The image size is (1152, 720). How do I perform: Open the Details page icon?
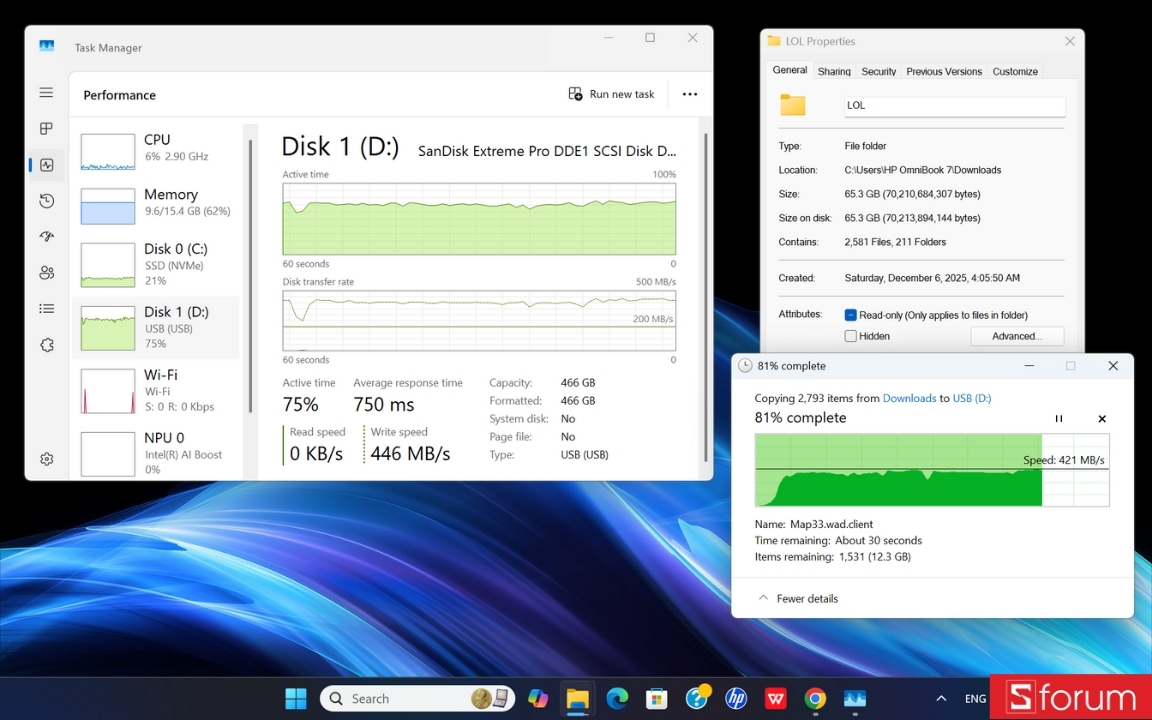point(46,309)
